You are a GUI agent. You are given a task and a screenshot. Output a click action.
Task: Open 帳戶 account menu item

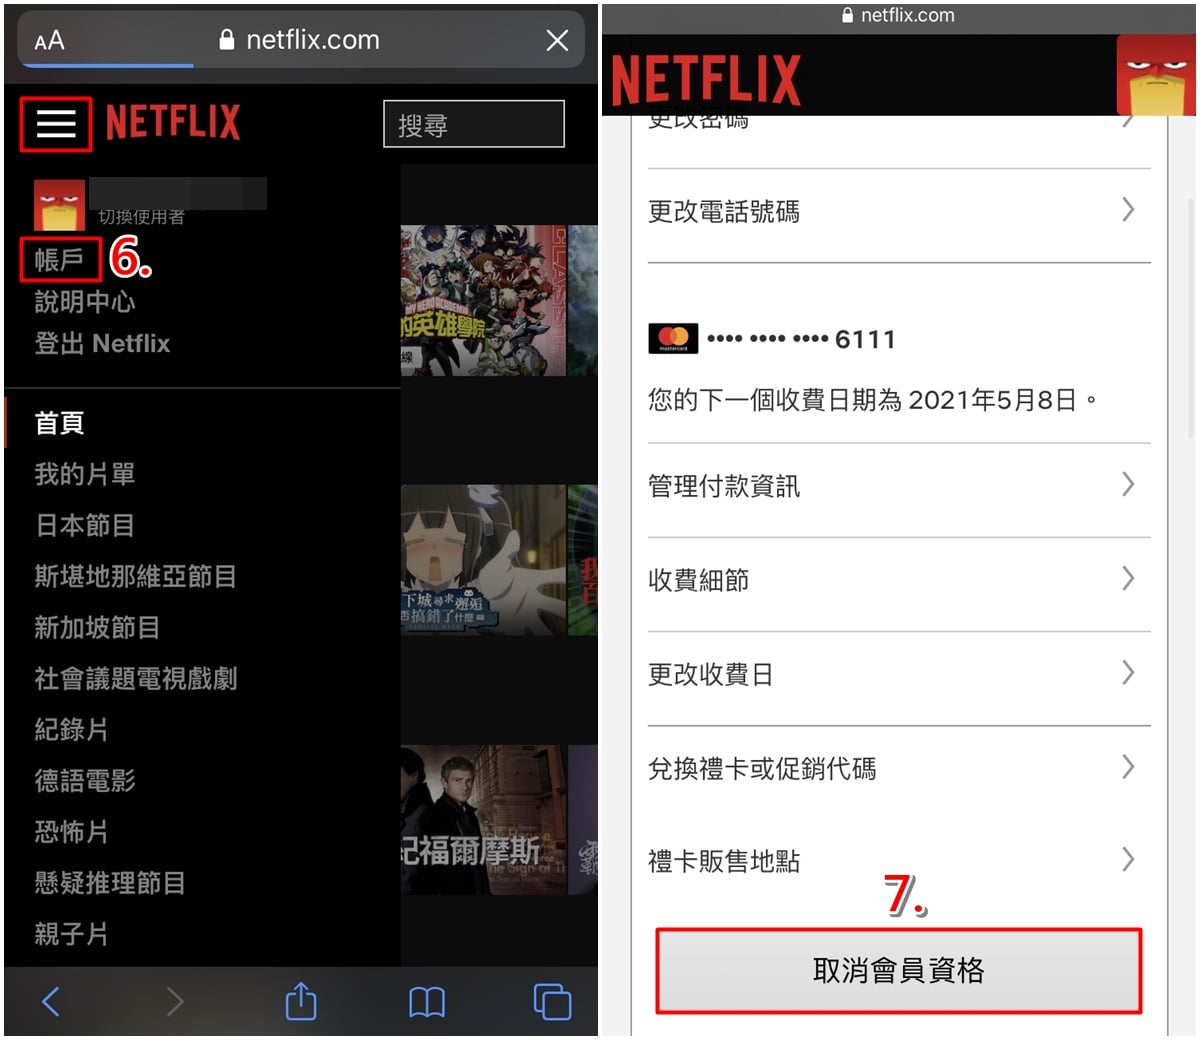[59, 260]
